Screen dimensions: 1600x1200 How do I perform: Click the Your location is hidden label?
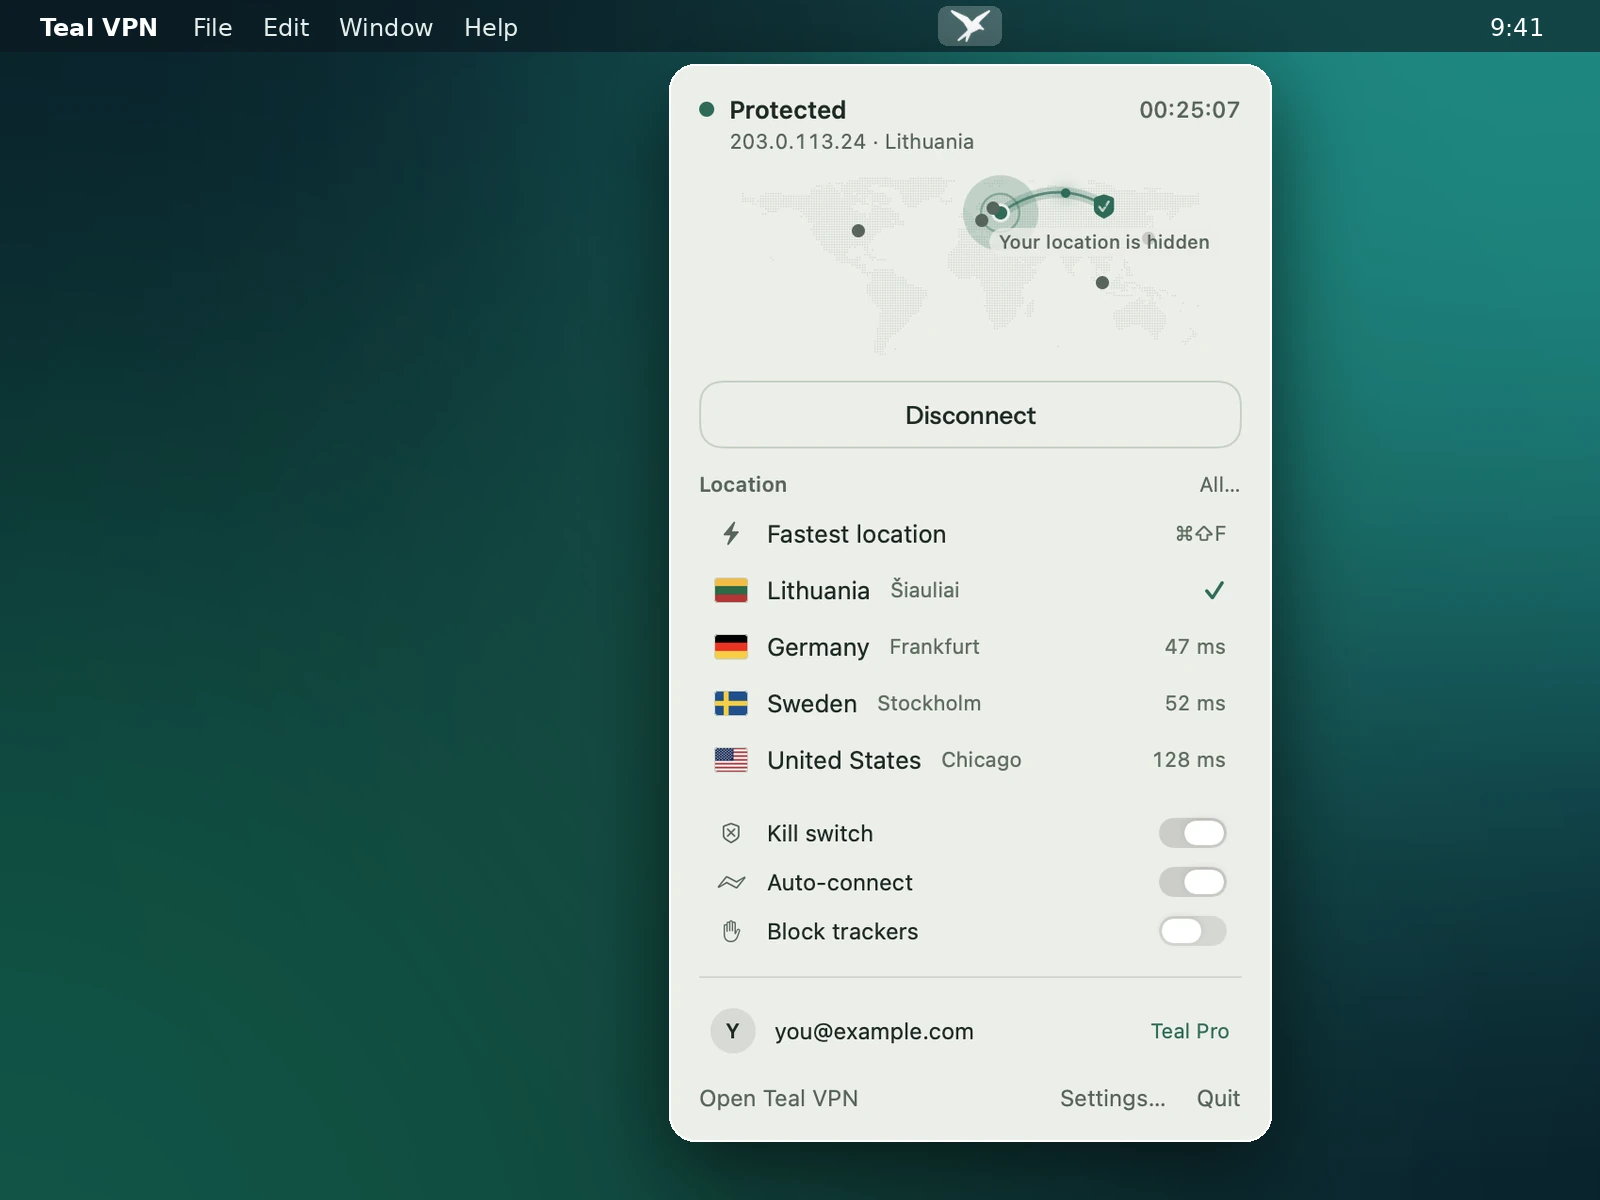(x=1104, y=242)
